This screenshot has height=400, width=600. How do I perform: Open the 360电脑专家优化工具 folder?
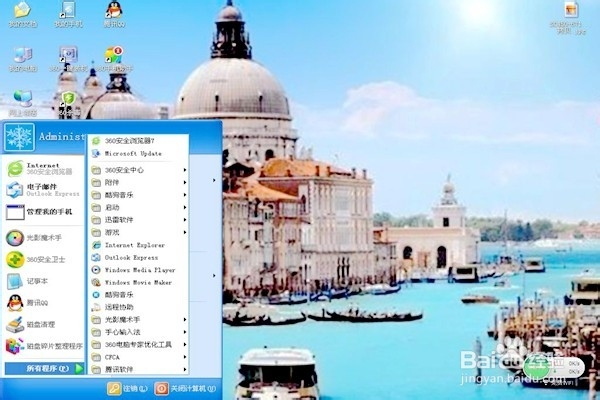pyautogui.click(x=139, y=344)
